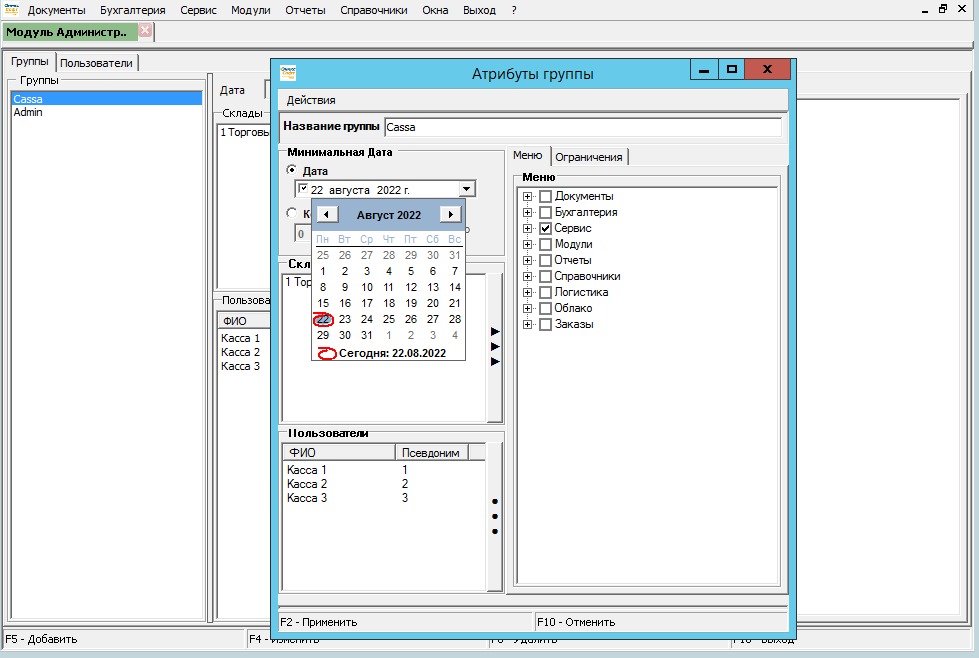Open the date picker dropdown arrow
Image resolution: width=979 pixels, height=658 pixels.
[466, 188]
